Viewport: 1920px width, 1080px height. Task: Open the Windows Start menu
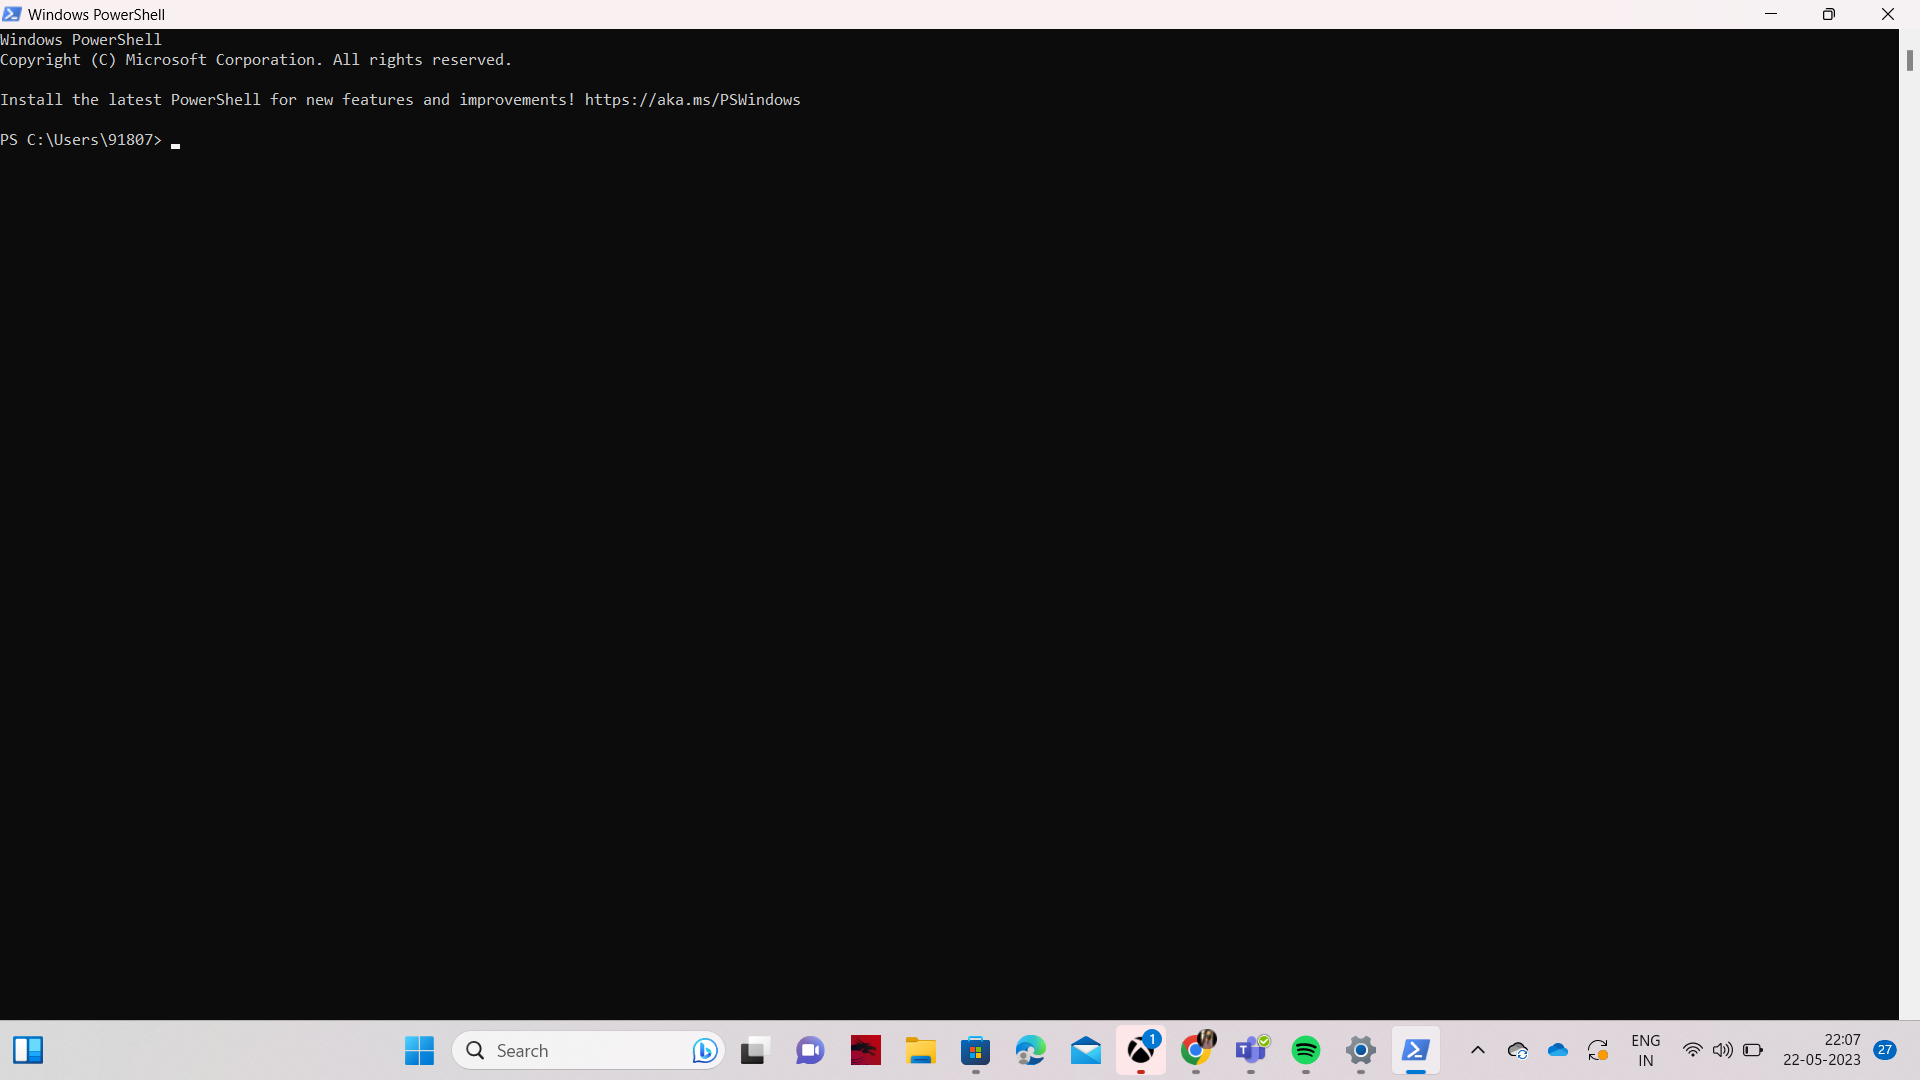[x=419, y=1050]
